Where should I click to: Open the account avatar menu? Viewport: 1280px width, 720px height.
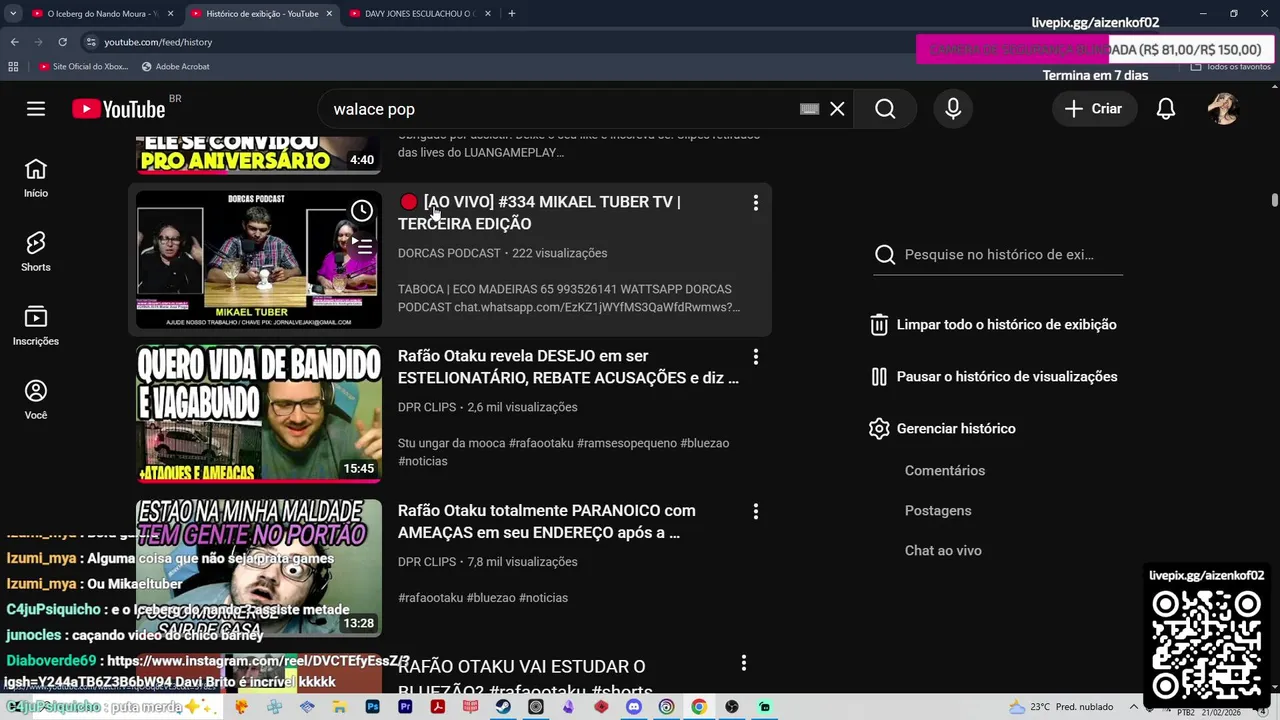click(1224, 109)
